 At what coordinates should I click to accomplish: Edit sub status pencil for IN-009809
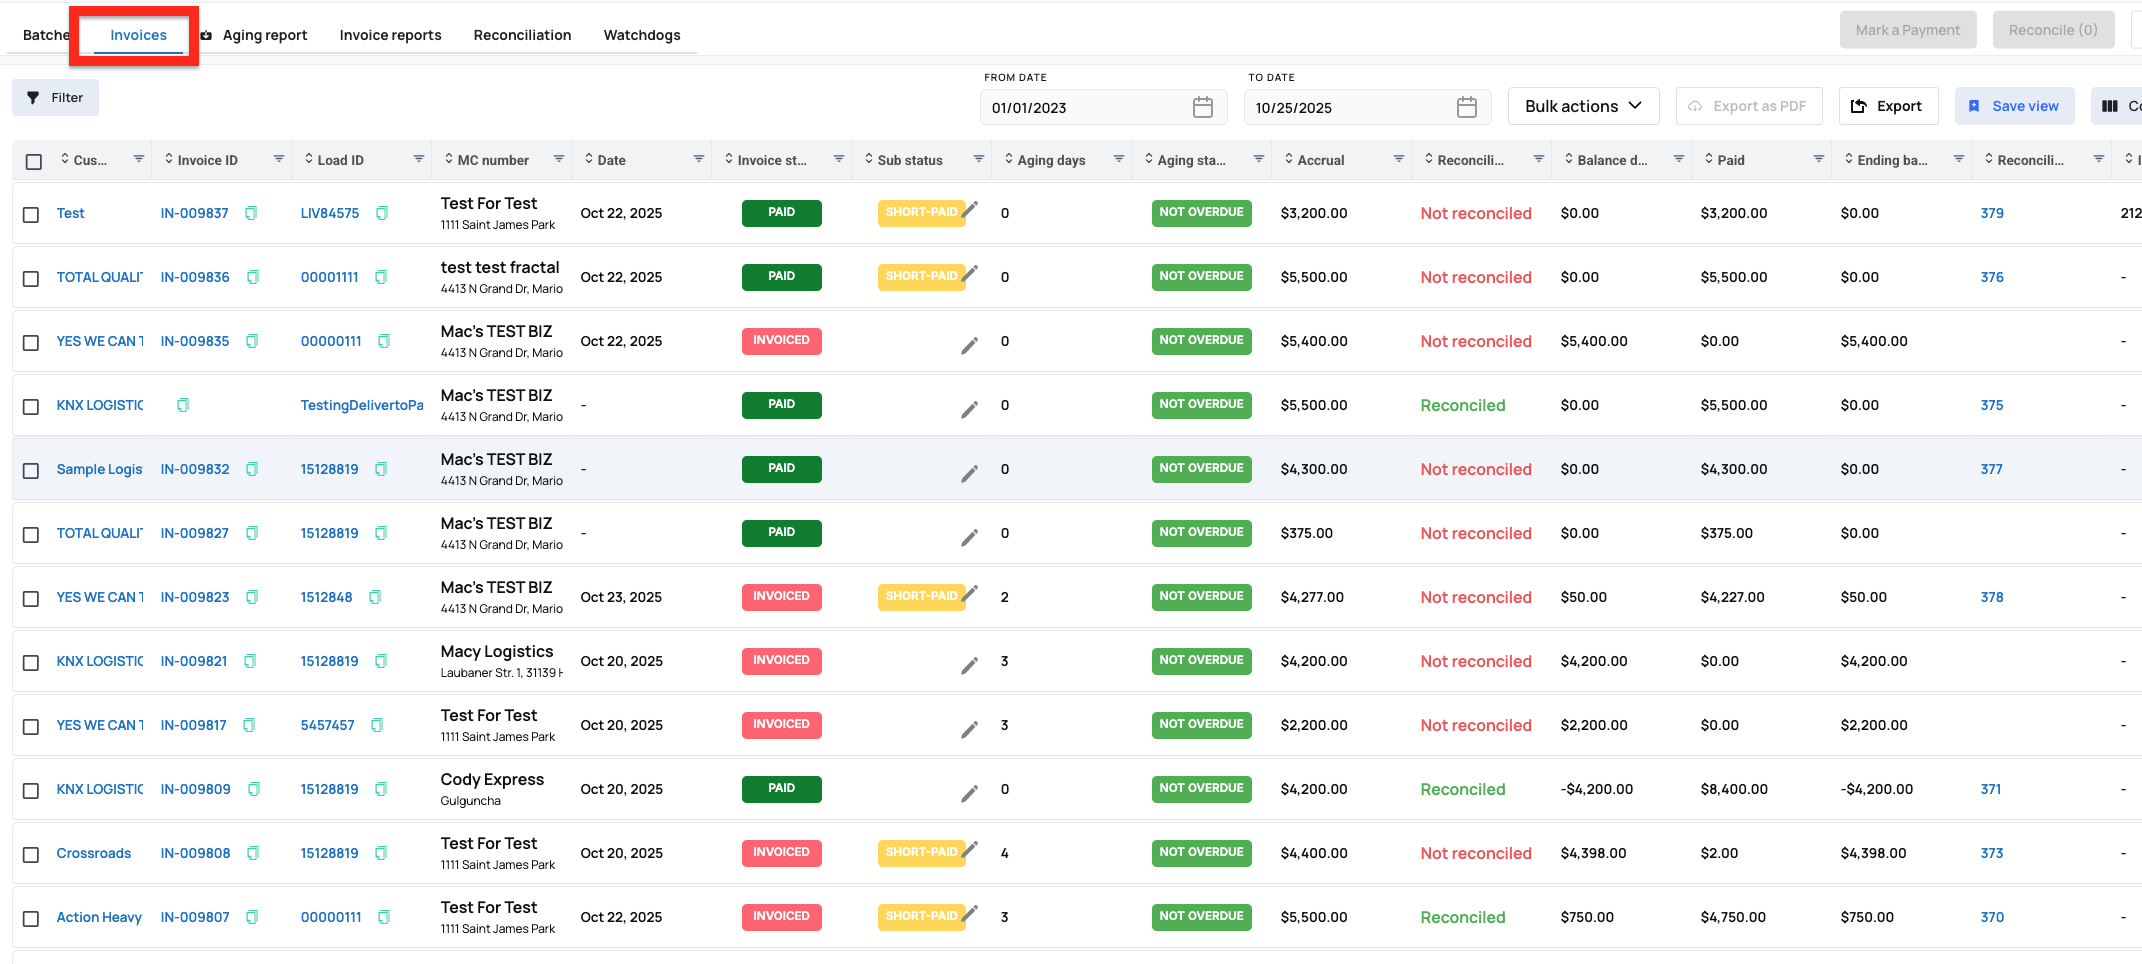[969, 793]
